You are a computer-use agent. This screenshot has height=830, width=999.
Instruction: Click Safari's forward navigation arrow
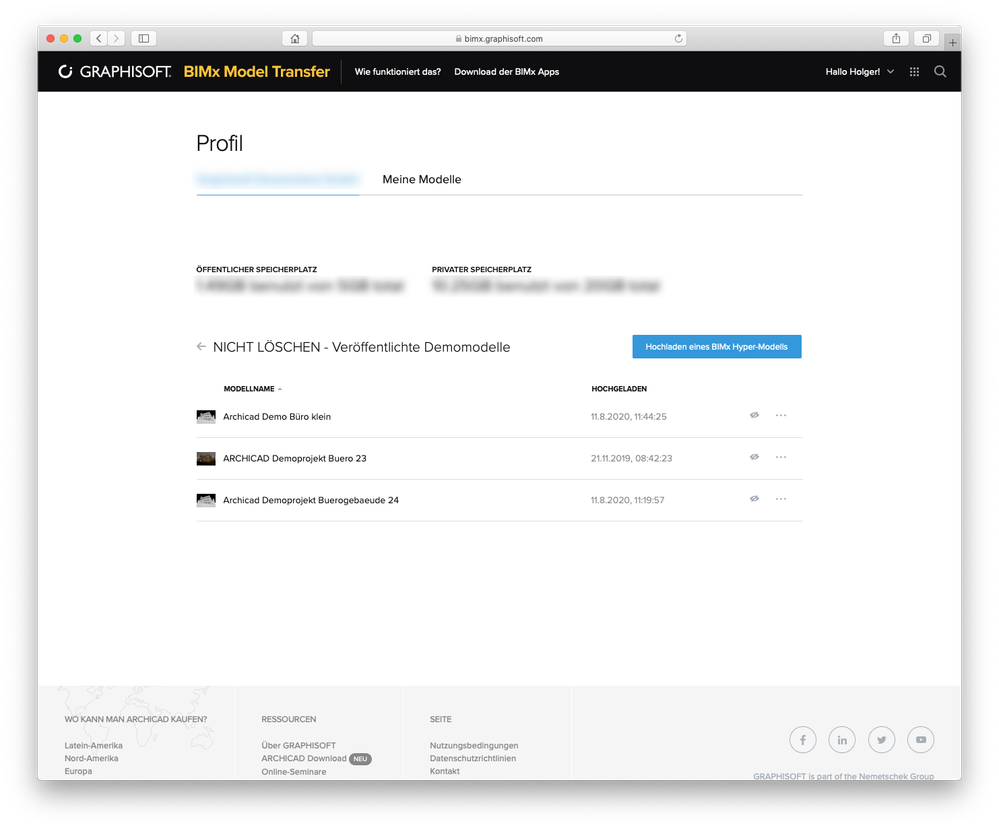pos(116,38)
